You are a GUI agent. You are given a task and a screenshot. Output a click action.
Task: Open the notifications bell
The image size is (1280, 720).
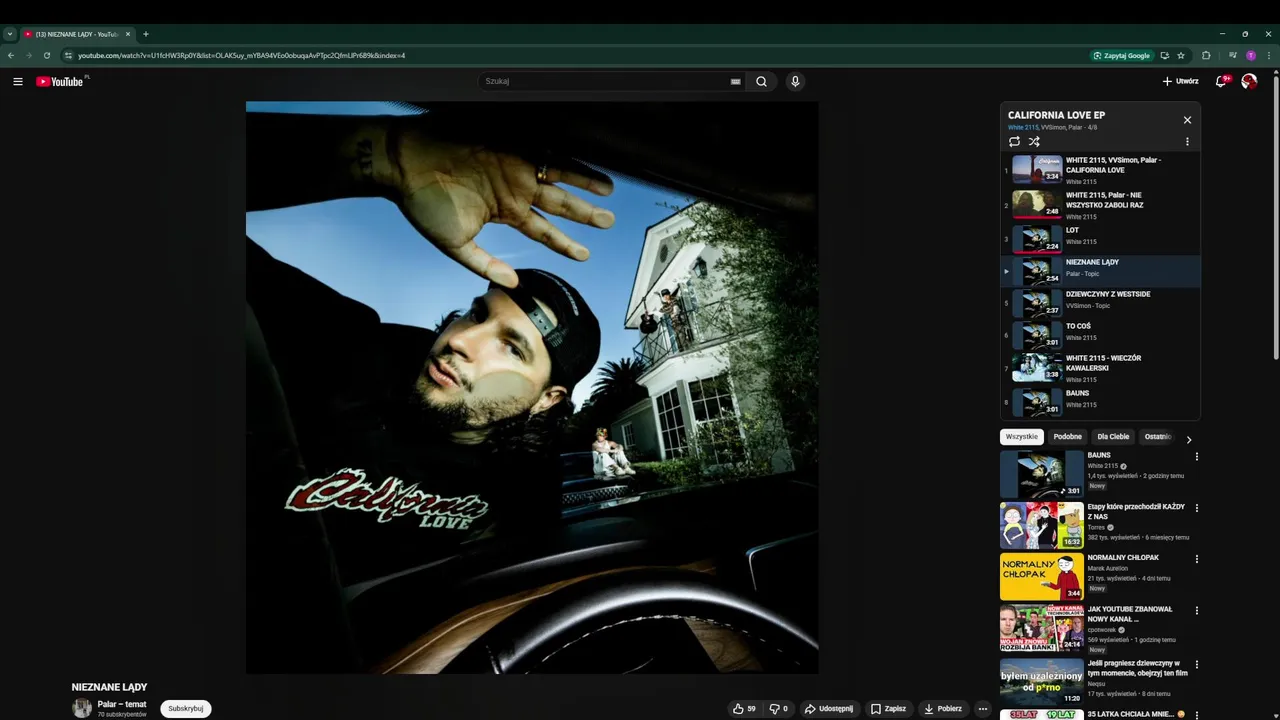tap(1221, 82)
